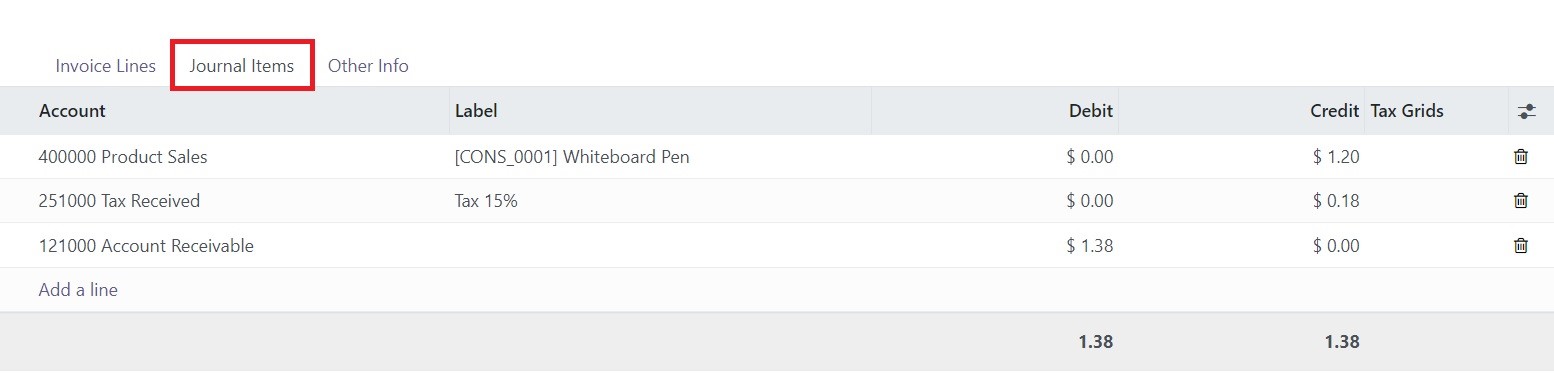This screenshot has width=1554, height=380.
Task: Delete the Account Receivable journal line
Action: coord(1520,245)
